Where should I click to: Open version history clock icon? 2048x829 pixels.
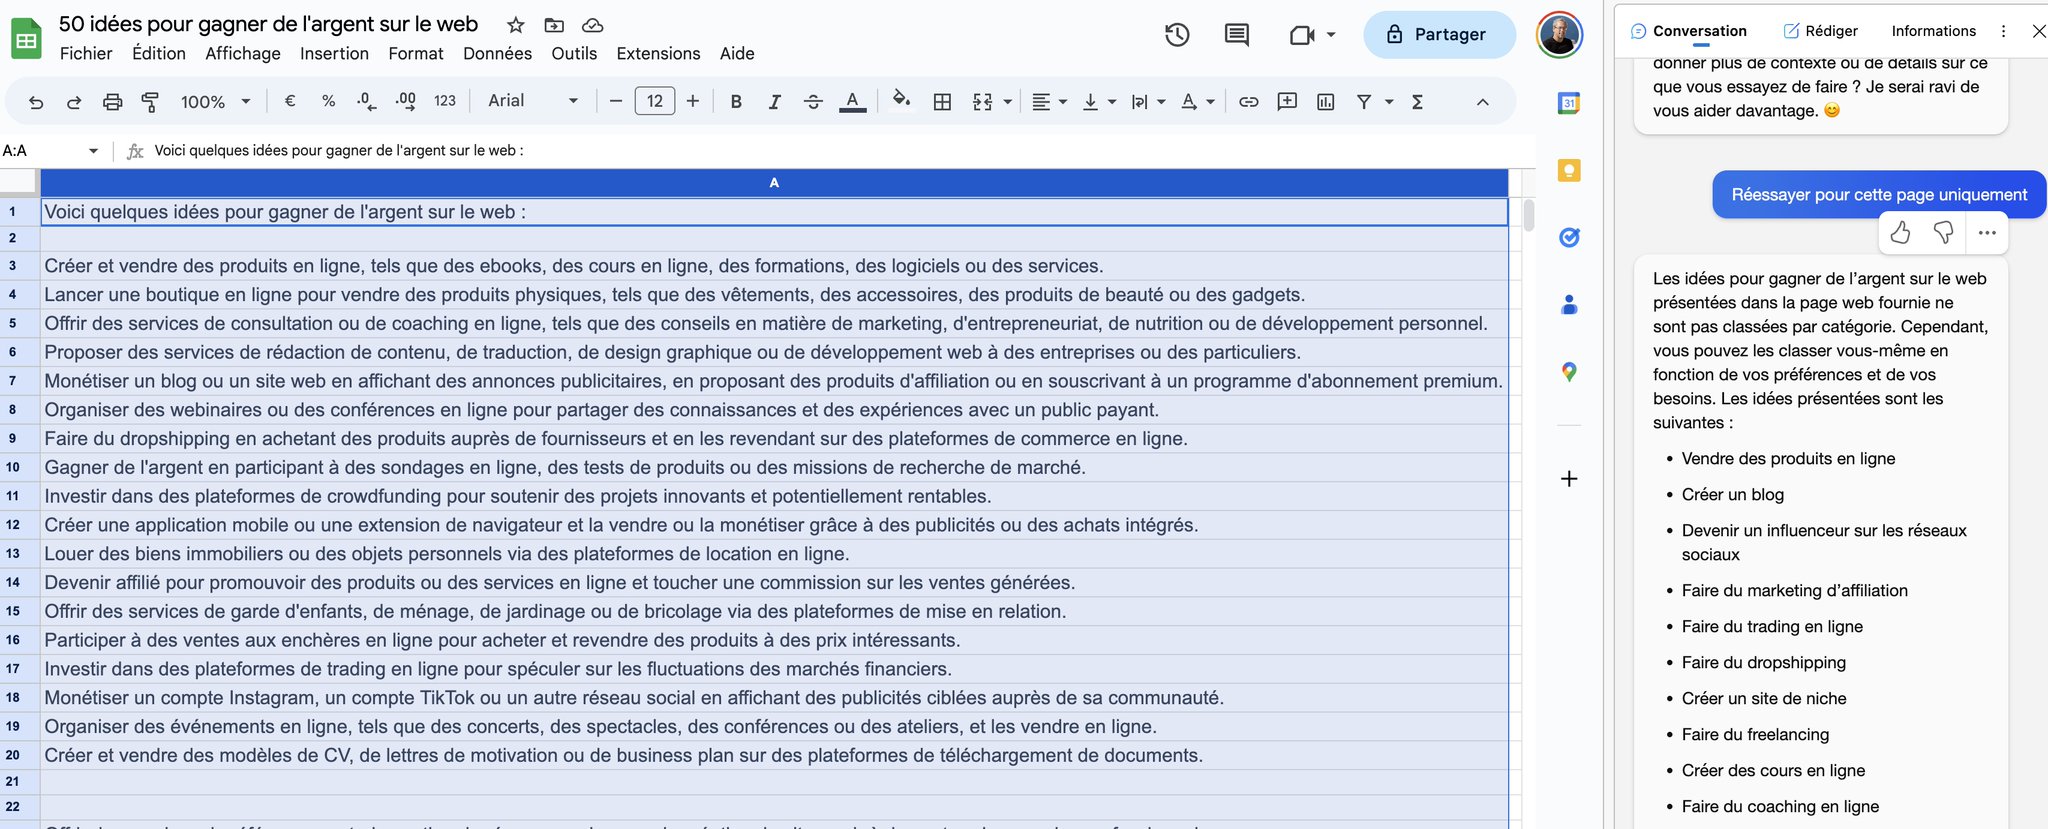pos(1177,35)
